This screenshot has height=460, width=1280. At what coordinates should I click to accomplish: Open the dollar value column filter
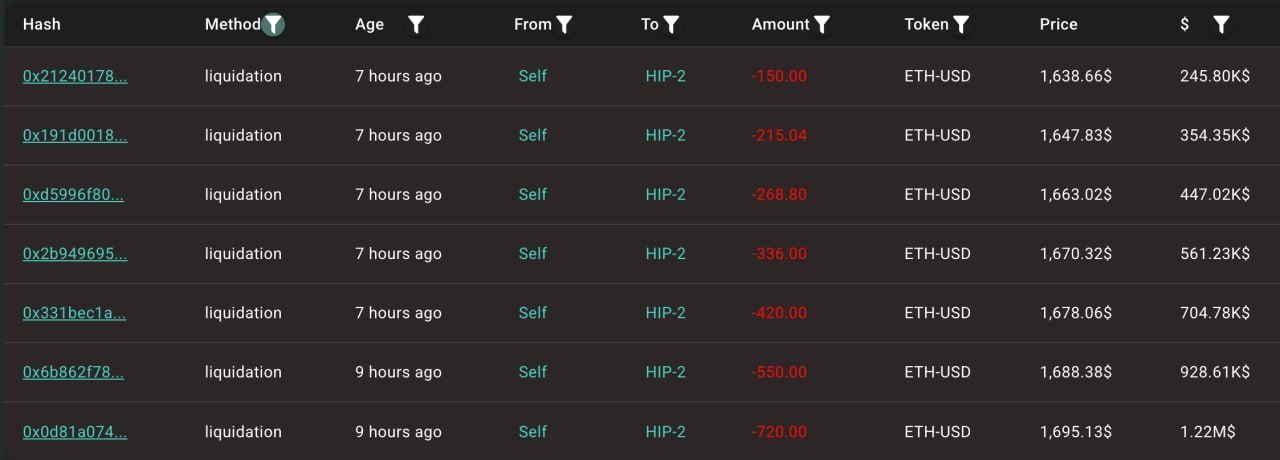coord(1221,25)
